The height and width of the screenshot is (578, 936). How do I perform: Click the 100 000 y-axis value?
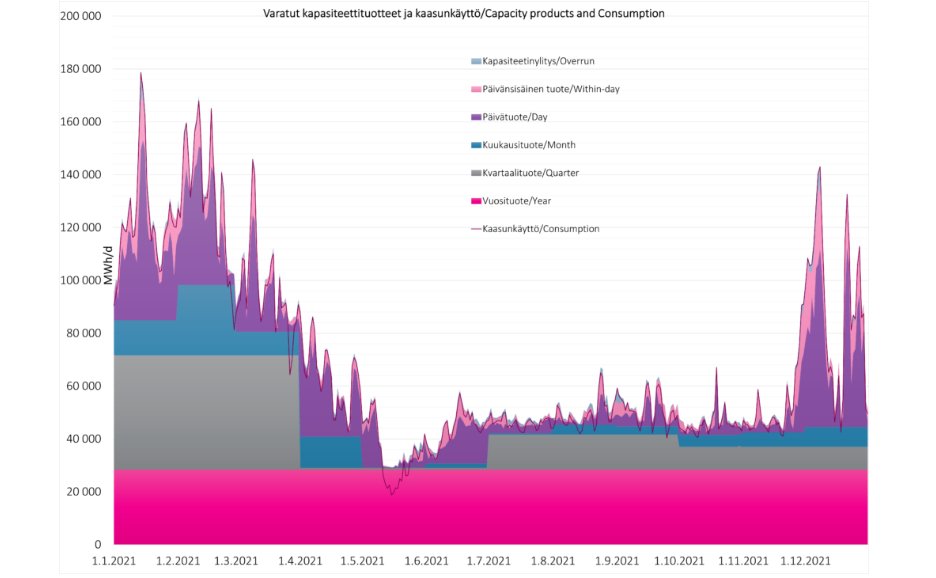pyautogui.click(x=81, y=280)
